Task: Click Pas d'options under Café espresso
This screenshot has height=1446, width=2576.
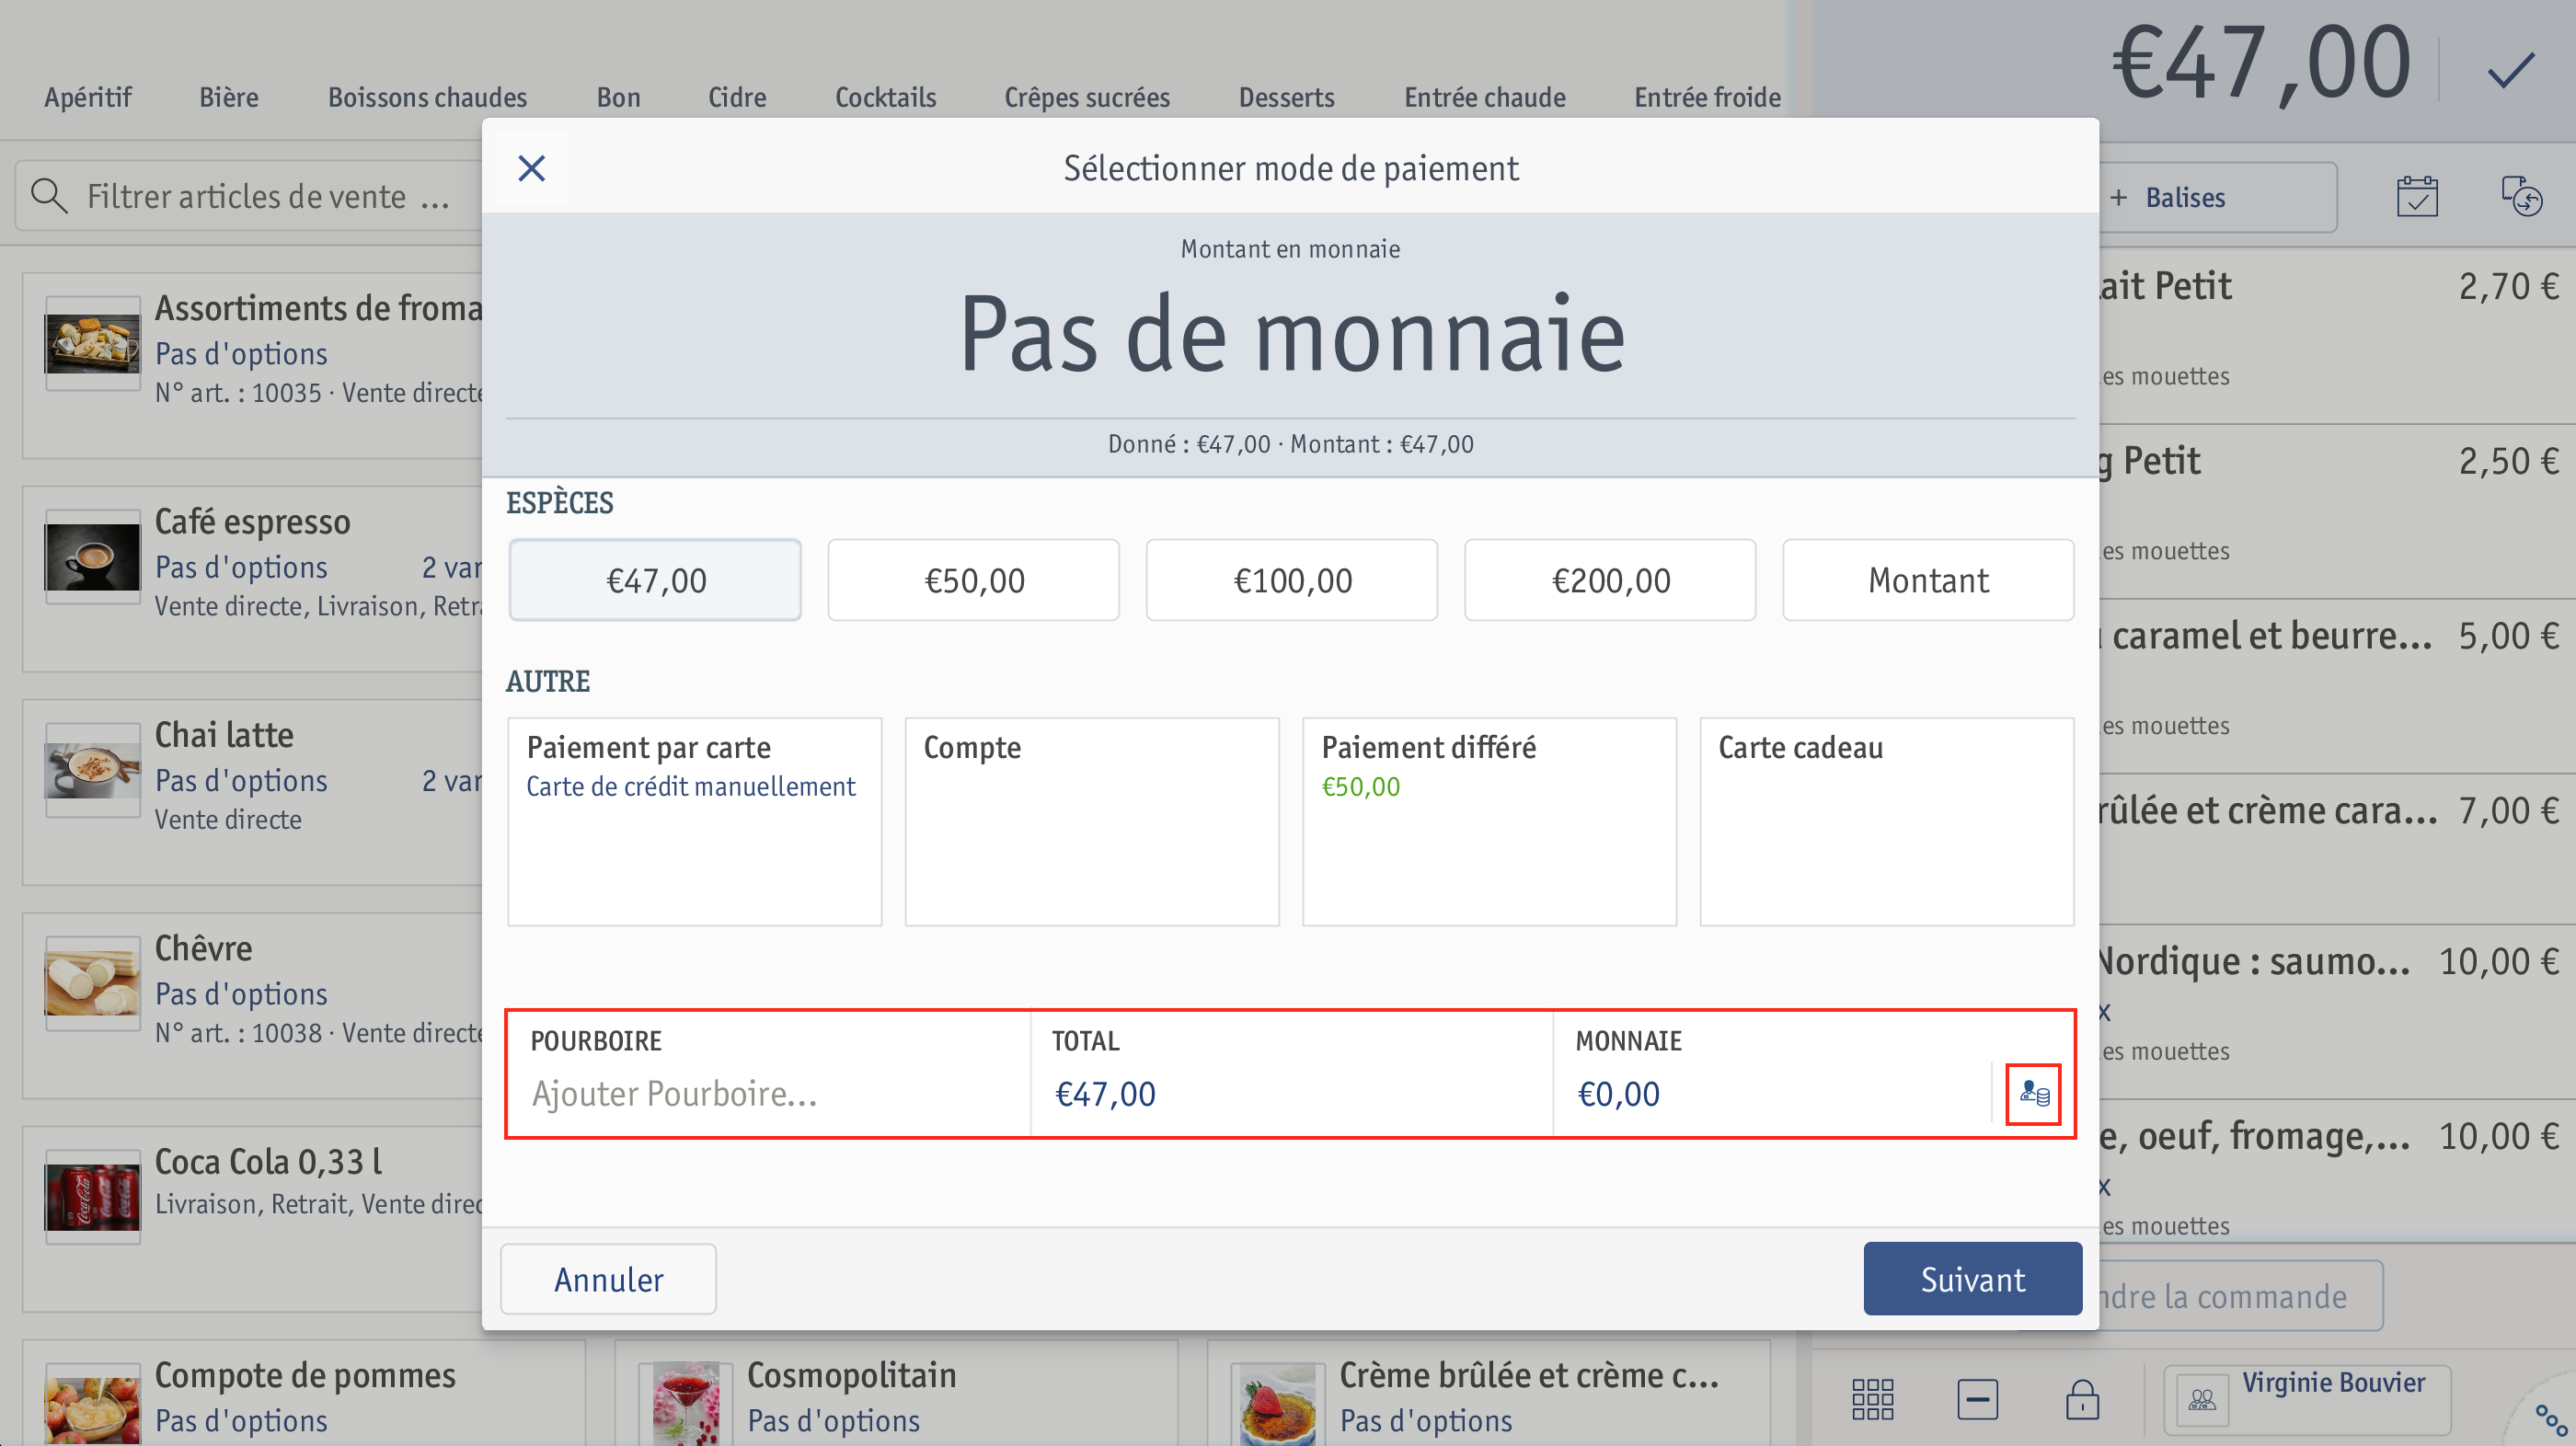Action: click(241, 567)
